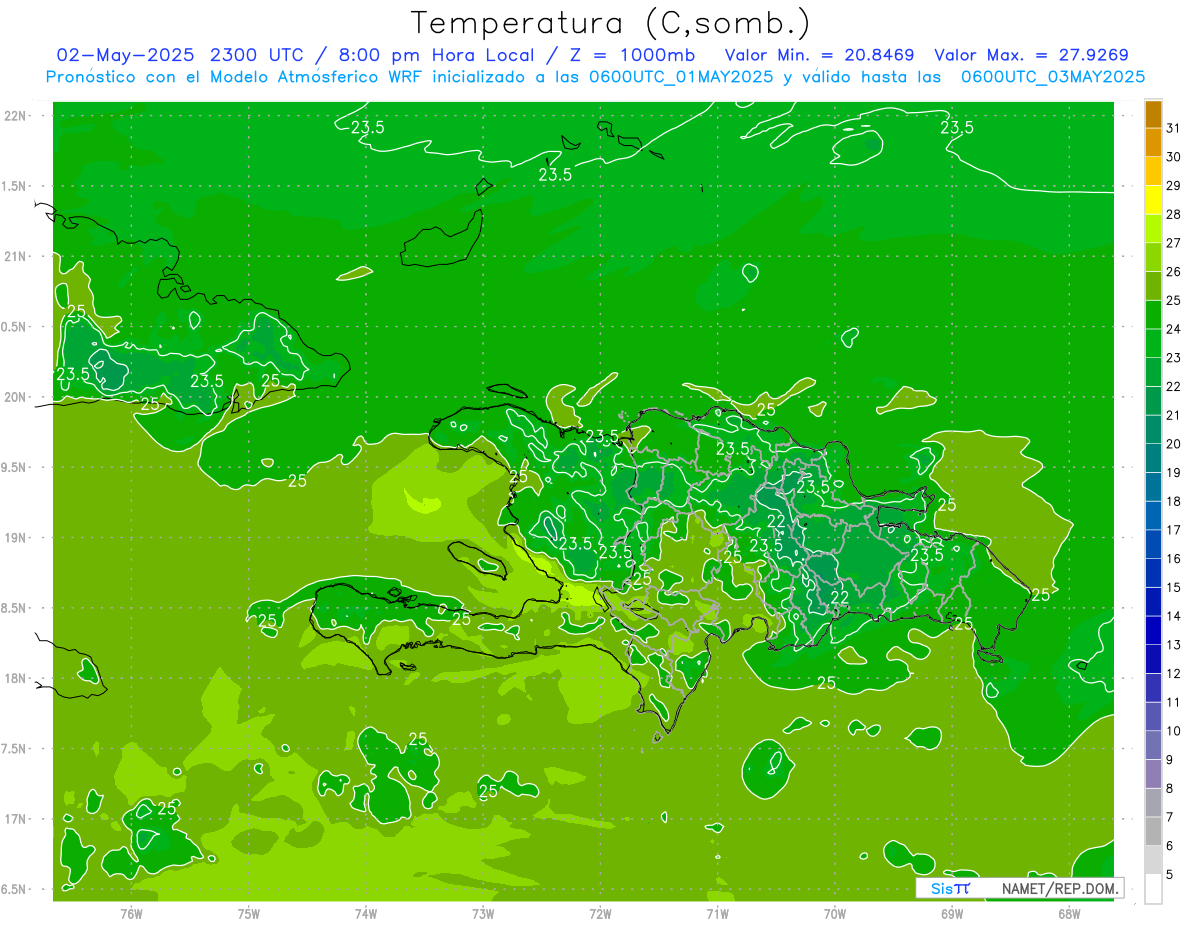Click the dark blue swatch between 12 and 13
Screen dimensions: 1200x927
click(x=1153, y=659)
